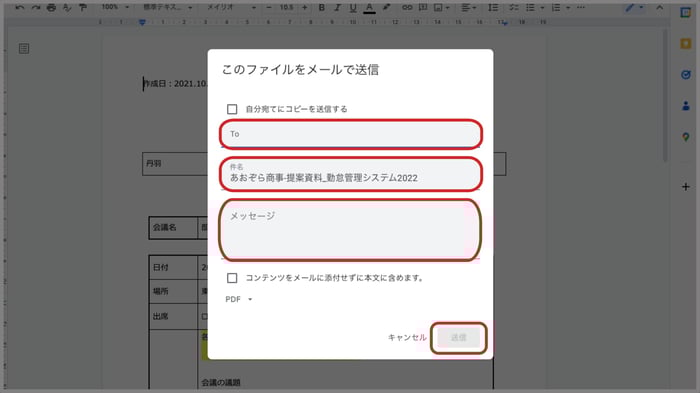Click the more options ellipsis in toolbar
The width and height of the screenshot is (700, 393).
[x=581, y=8]
